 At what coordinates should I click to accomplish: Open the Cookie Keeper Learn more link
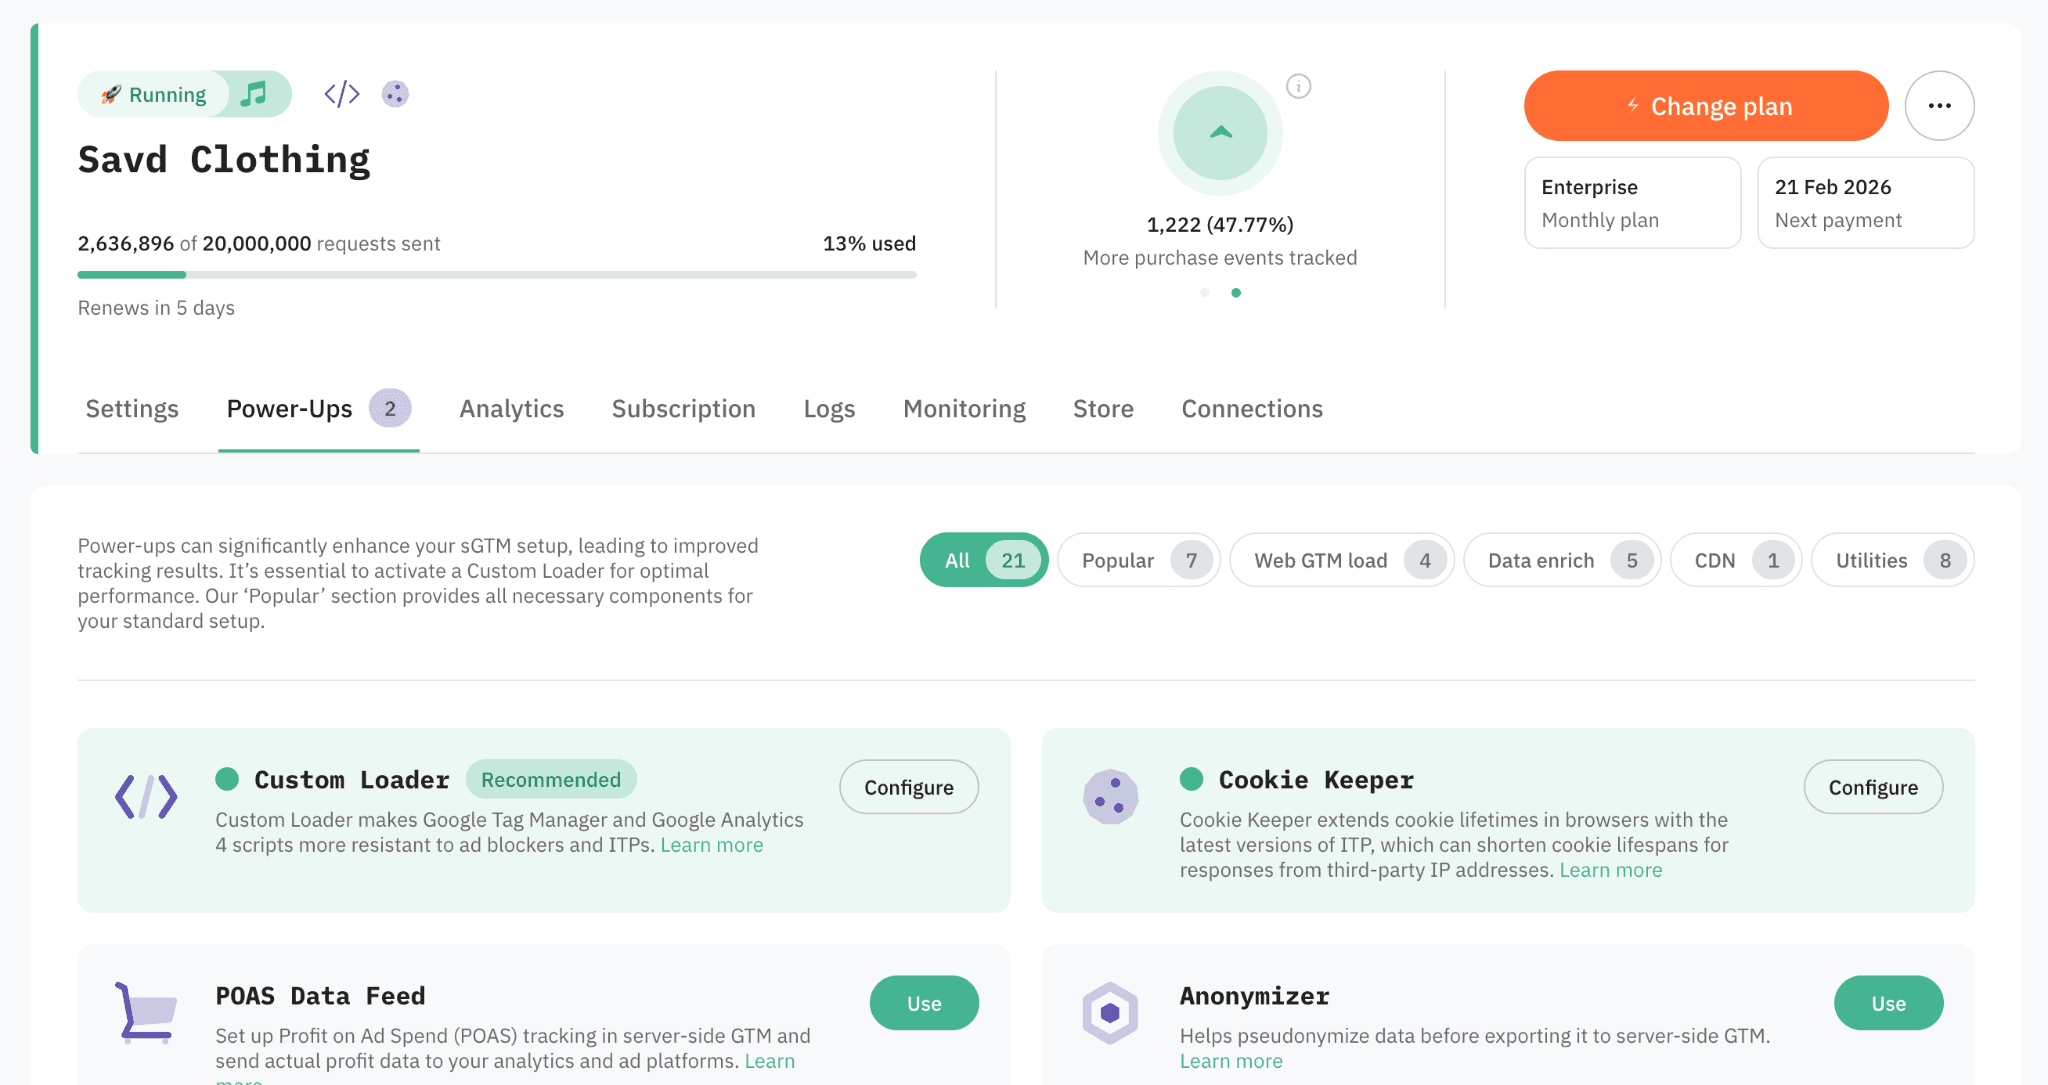(1610, 870)
